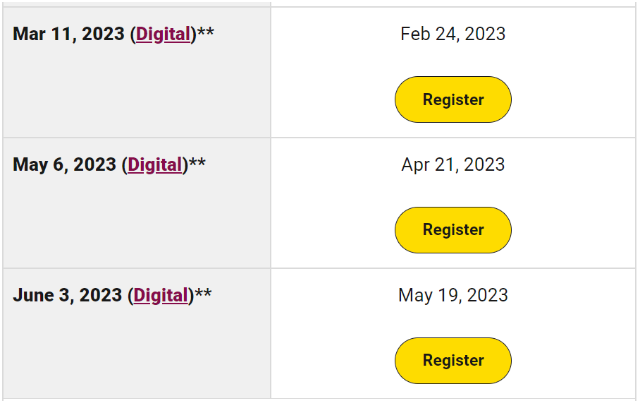
Task: Select 'Apr 21, 2023' deadline text
Action: click(x=453, y=165)
